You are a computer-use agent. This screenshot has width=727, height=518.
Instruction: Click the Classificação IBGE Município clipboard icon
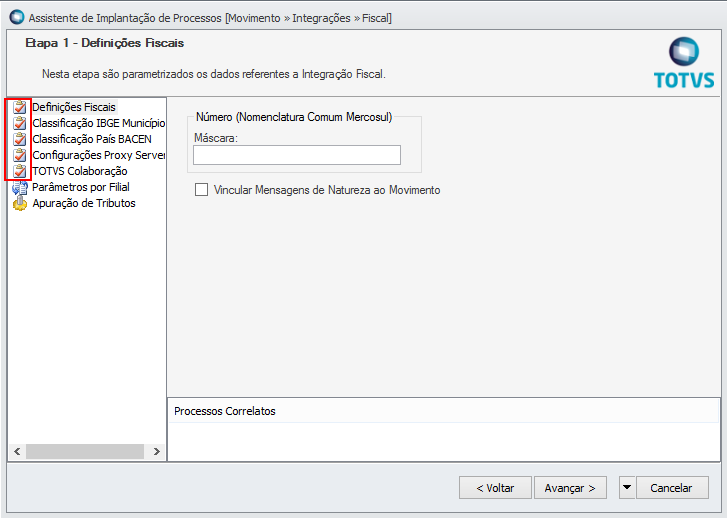pyautogui.click(x=19, y=123)
